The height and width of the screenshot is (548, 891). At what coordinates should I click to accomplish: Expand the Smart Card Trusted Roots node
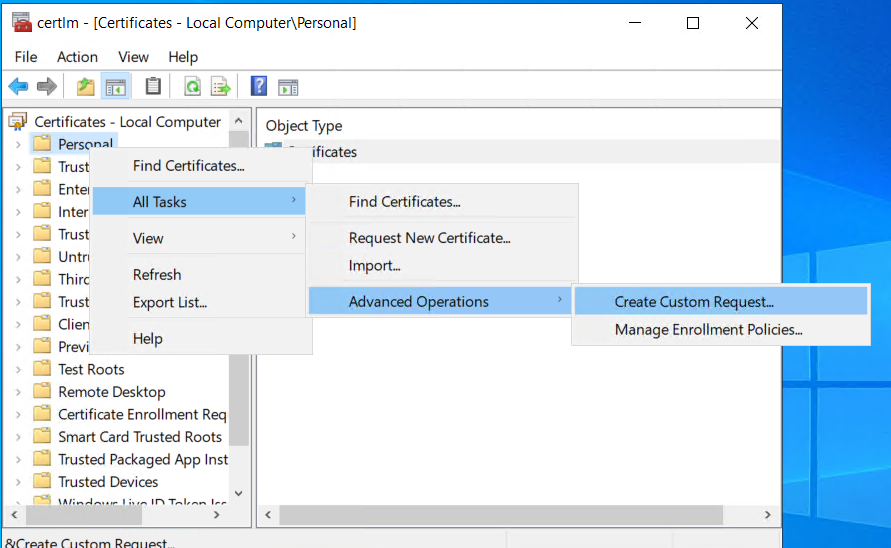click(18, 437)
